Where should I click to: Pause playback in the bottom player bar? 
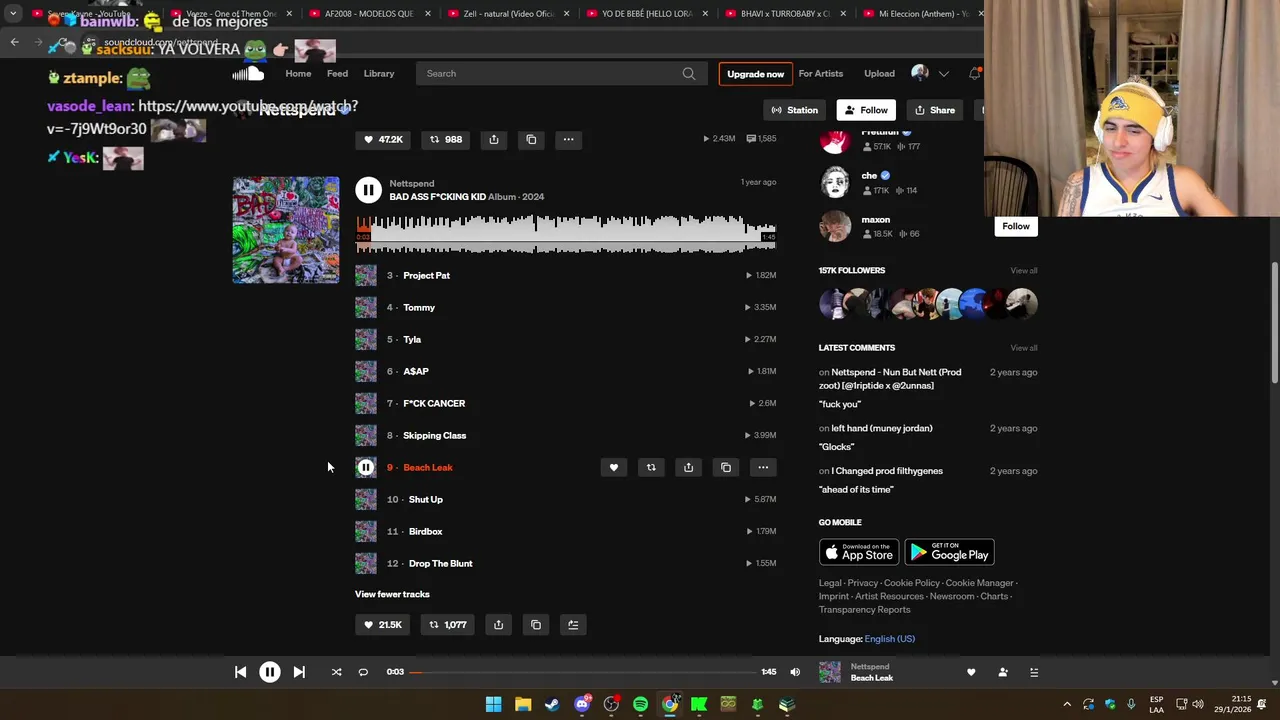270,672
